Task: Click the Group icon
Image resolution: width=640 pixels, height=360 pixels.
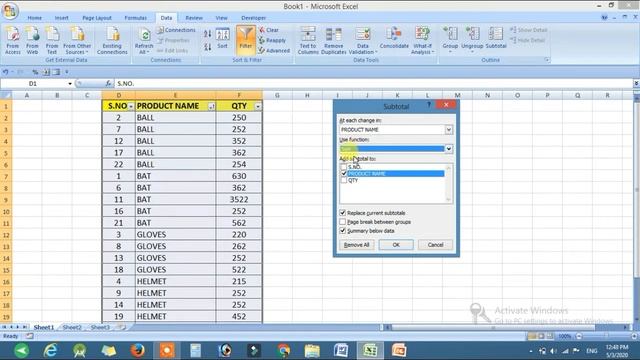Action: (x=450, y=39)
